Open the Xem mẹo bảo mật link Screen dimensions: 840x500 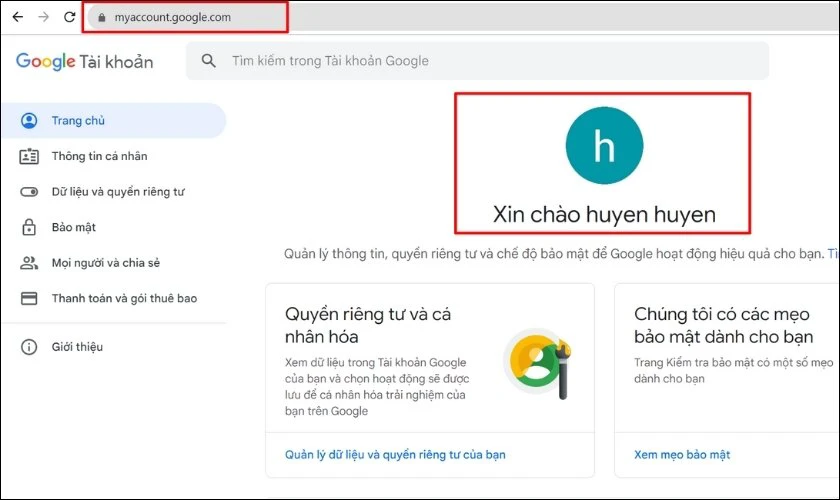click(x=682, y=454)
